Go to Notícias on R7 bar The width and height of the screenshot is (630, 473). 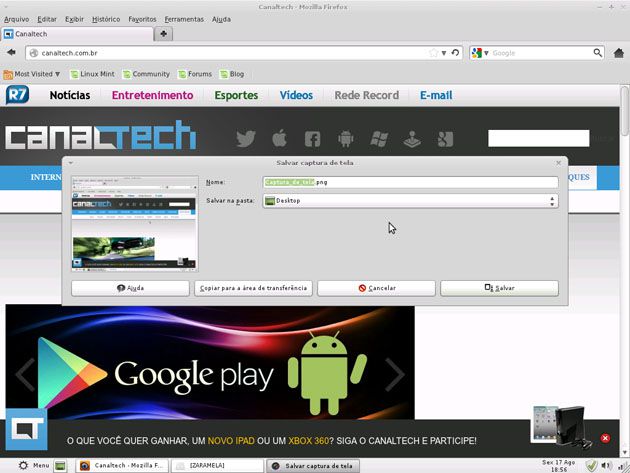pyautogui.click(x=70, y=95)
